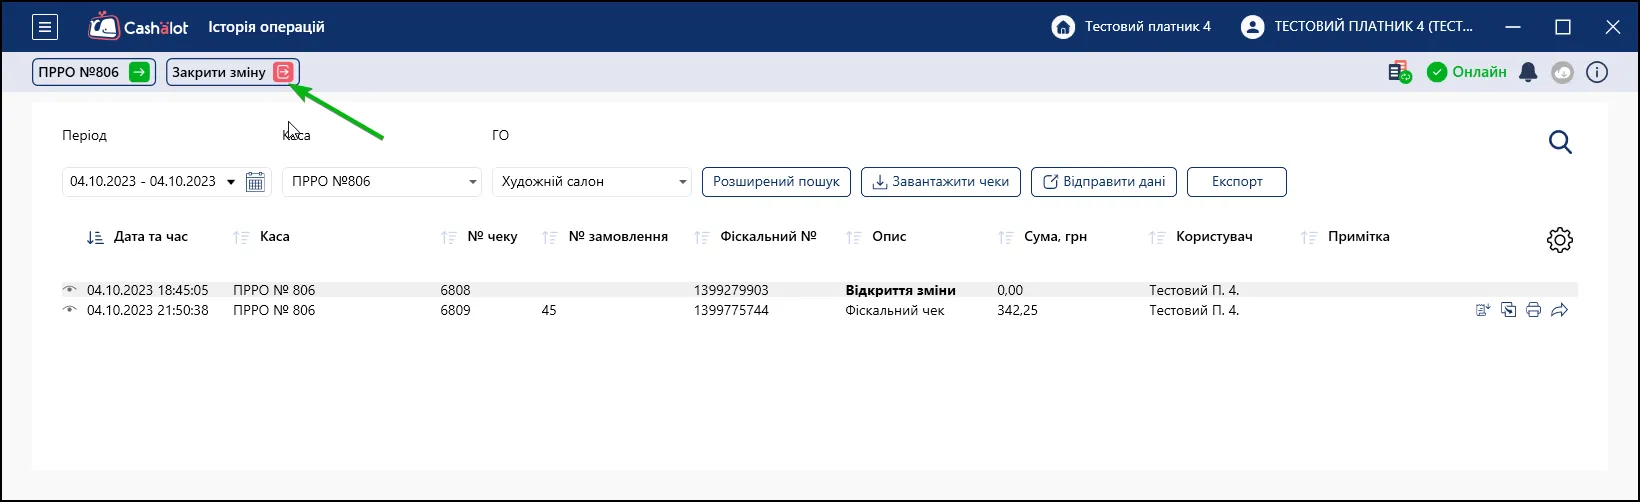Screen dimensions: 1640x502
Task: Click the cloud download updates icon
Action: (1562, 72)
